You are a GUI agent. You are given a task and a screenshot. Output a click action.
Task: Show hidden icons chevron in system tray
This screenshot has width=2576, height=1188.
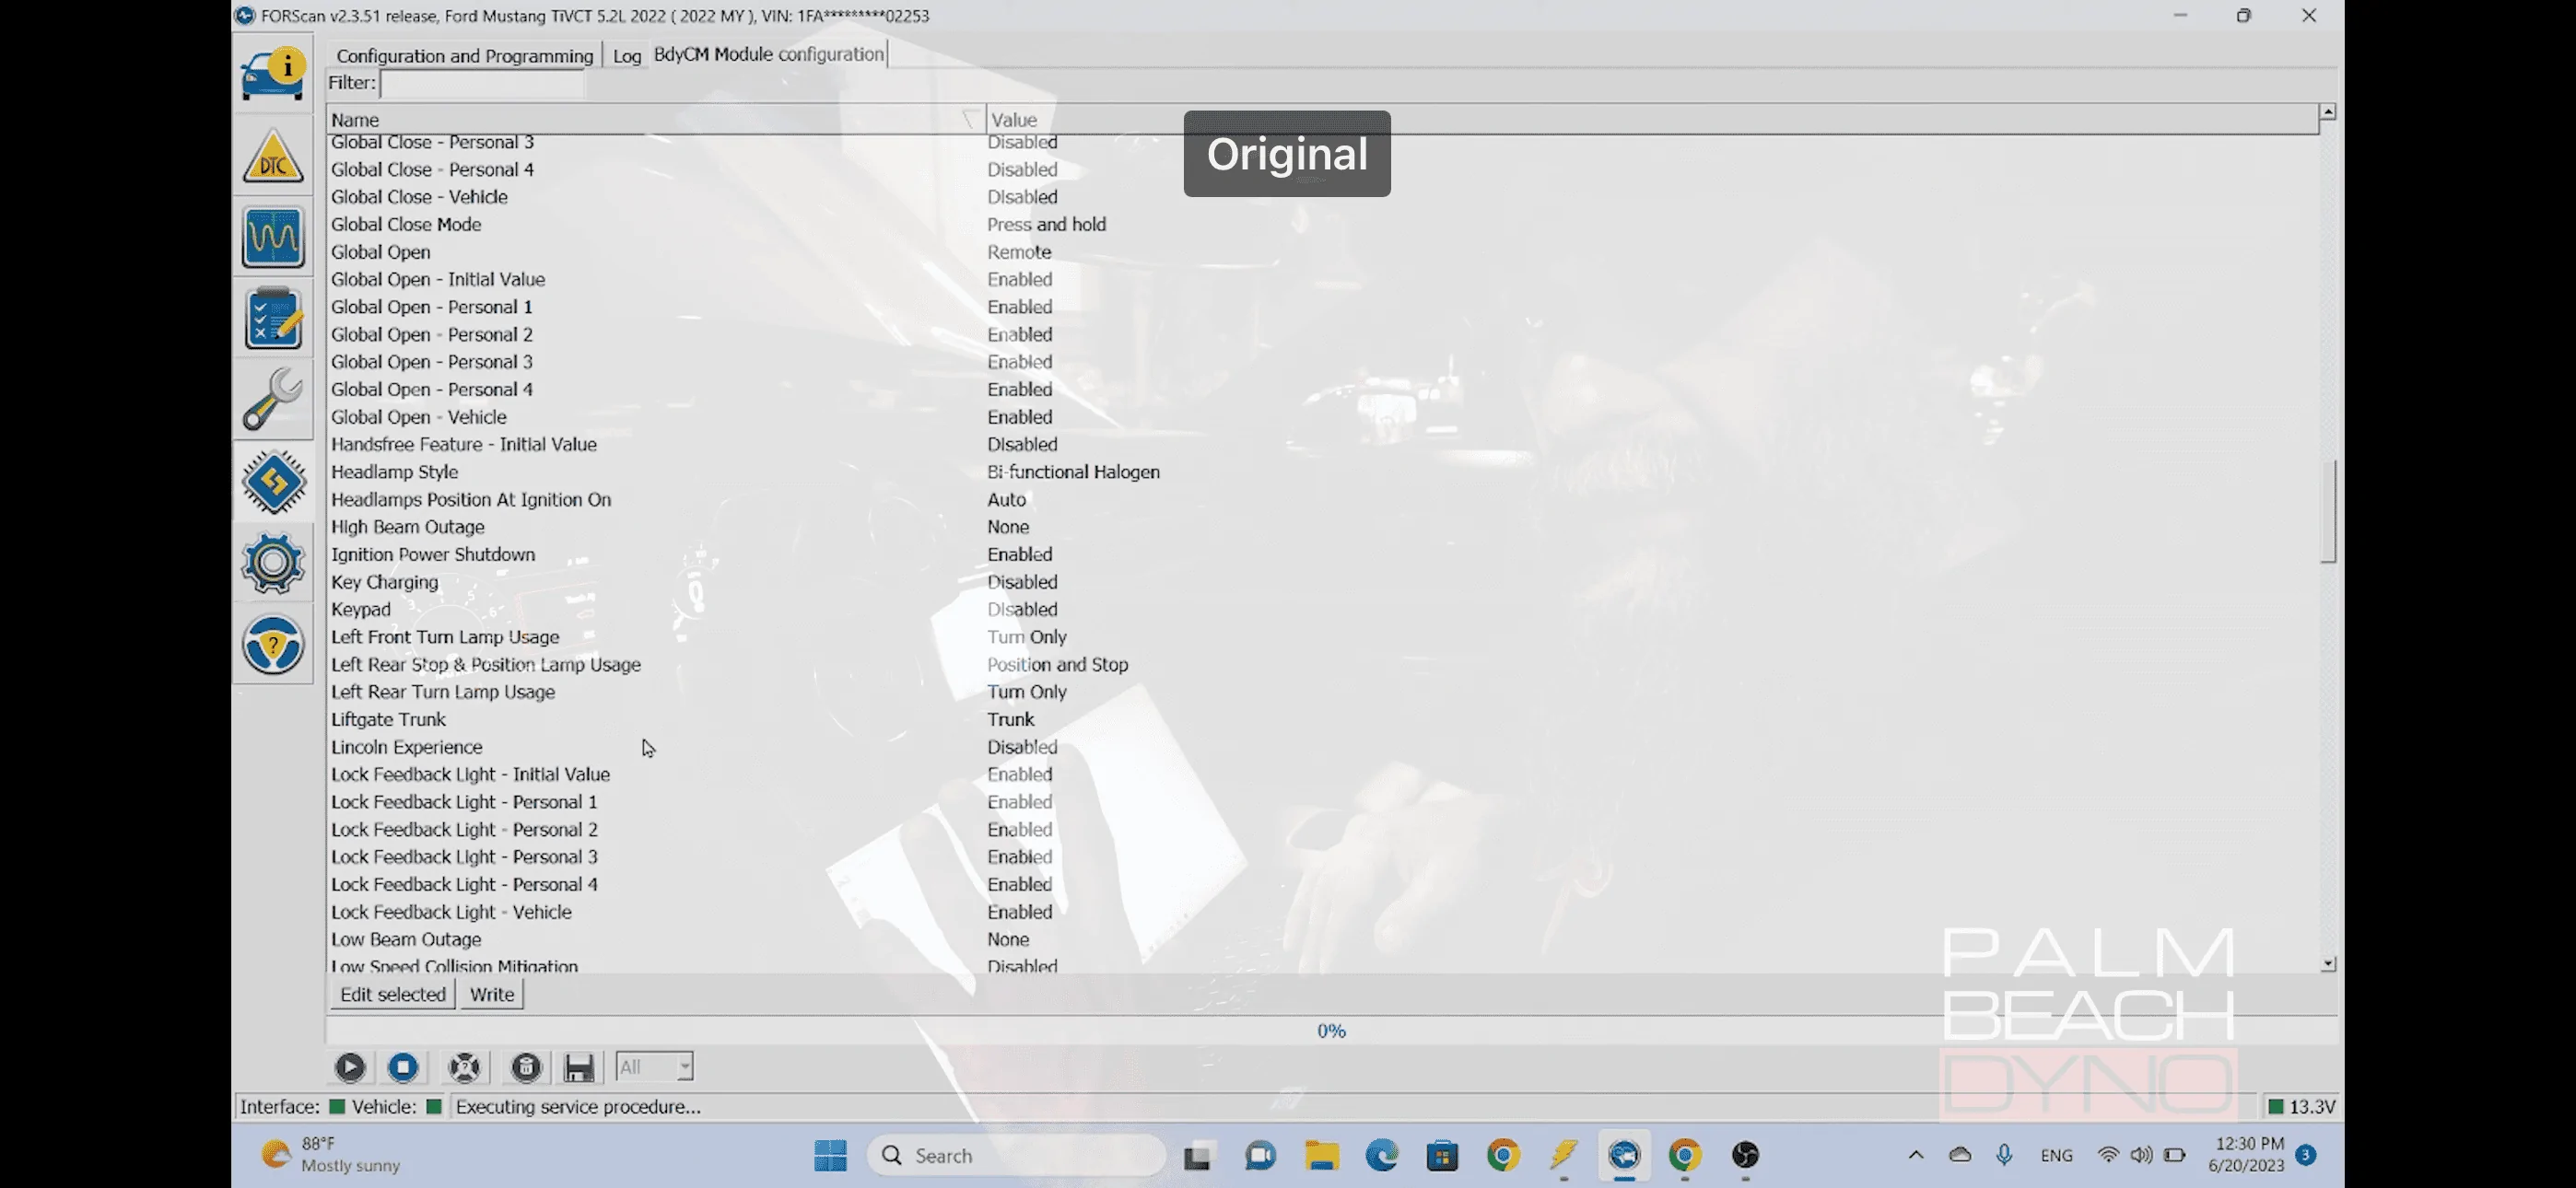point(1915,1155)
